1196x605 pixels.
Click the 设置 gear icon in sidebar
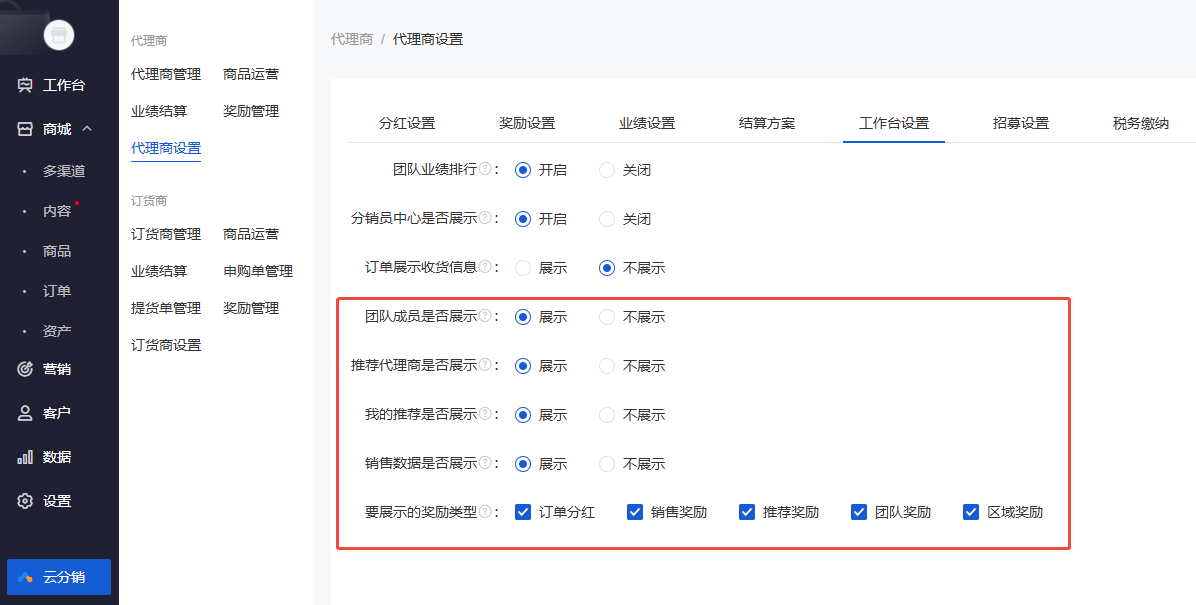tap(25, 501)
